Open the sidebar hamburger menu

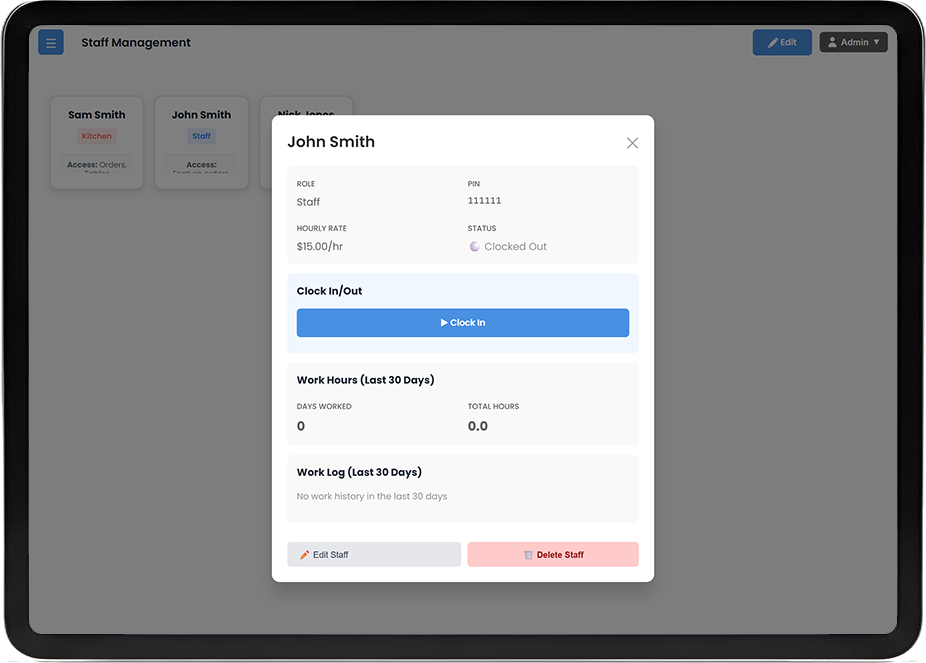50,42
